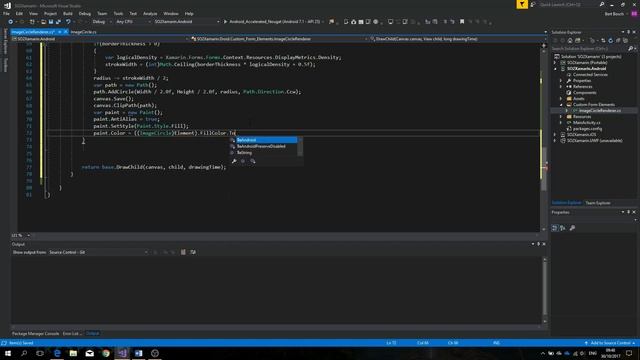Expand the SO2Xamarin (Portable) project
This screenshot has height=360, width=640.
pos(555,63)
